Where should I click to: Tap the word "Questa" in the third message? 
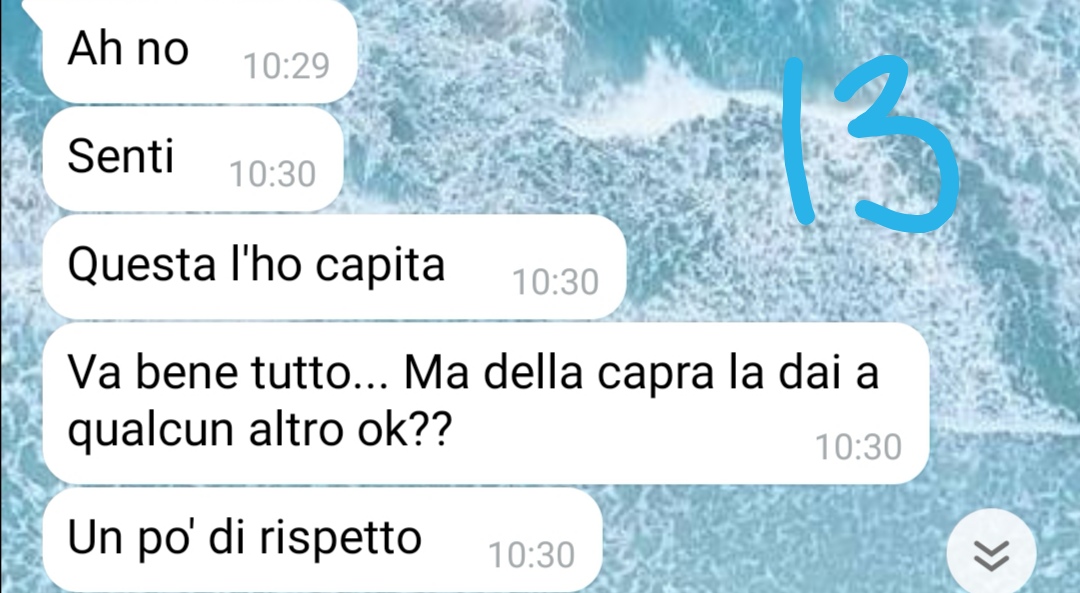point(142,264)
